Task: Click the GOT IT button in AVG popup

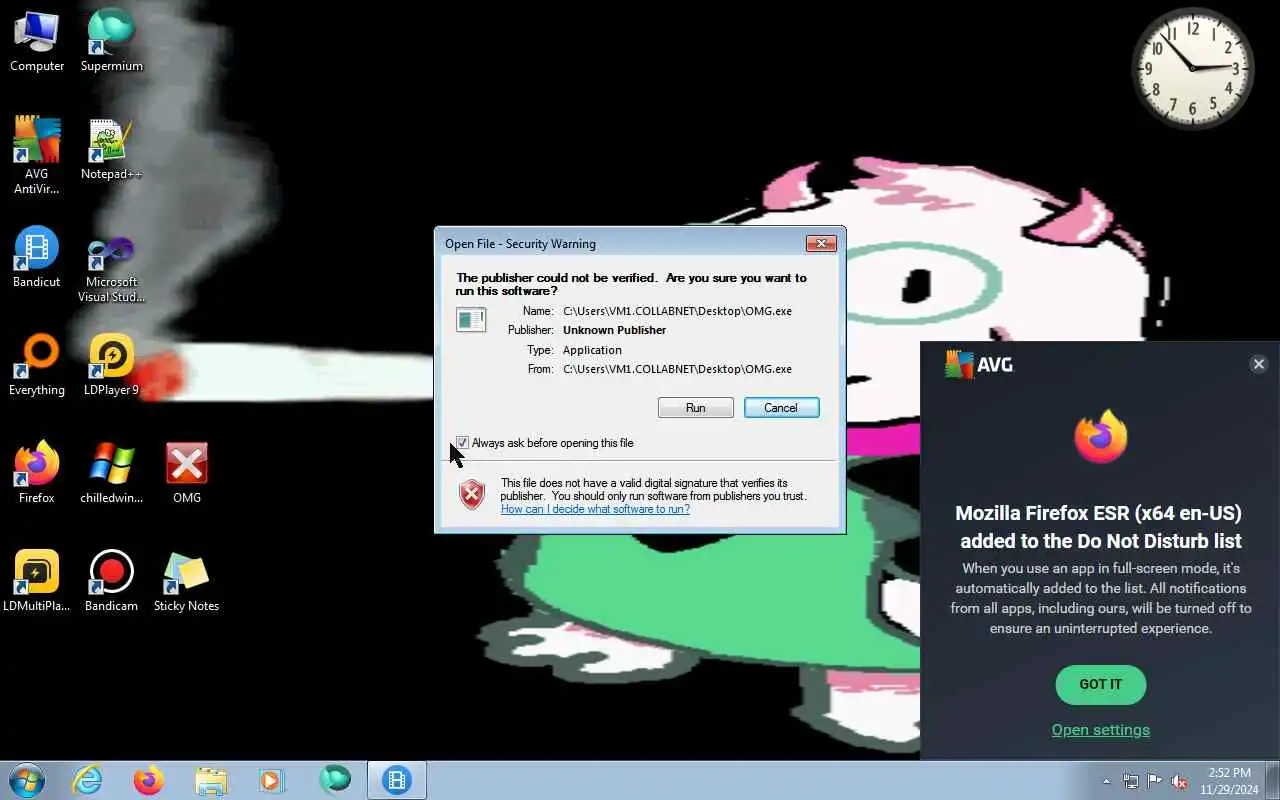Action: pyautogui.click(x=1100, y=685)
